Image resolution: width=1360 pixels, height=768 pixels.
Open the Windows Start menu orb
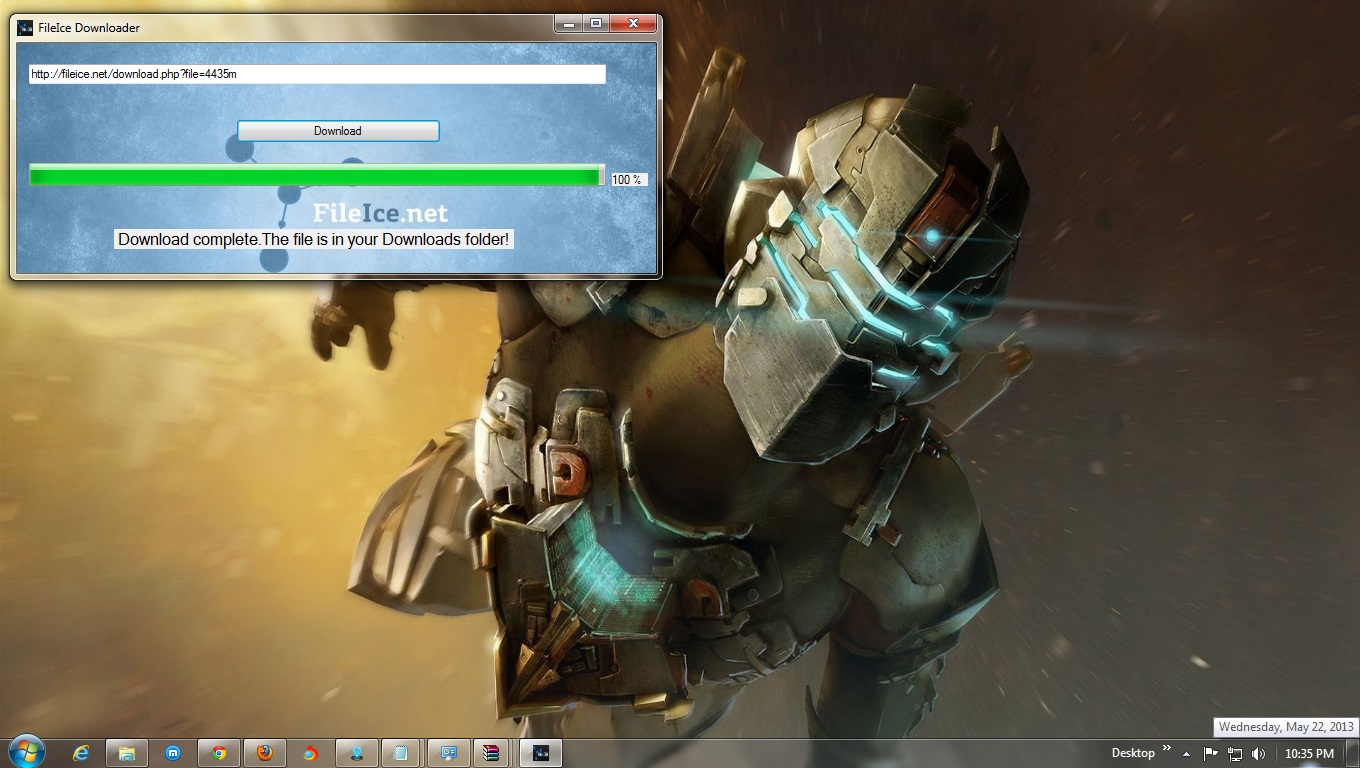(26, 753)
